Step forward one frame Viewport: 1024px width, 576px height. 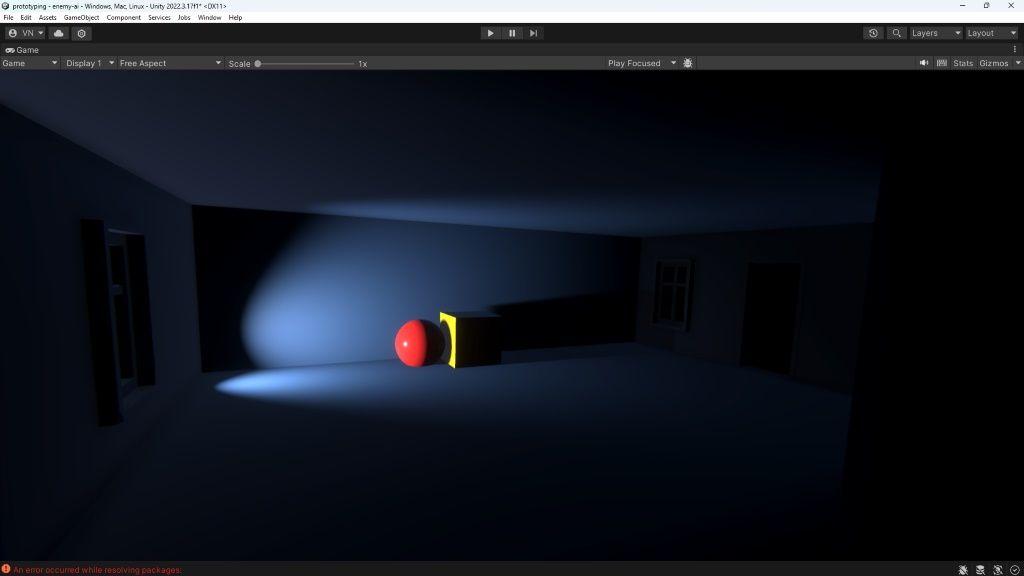[x=533, y=32]
